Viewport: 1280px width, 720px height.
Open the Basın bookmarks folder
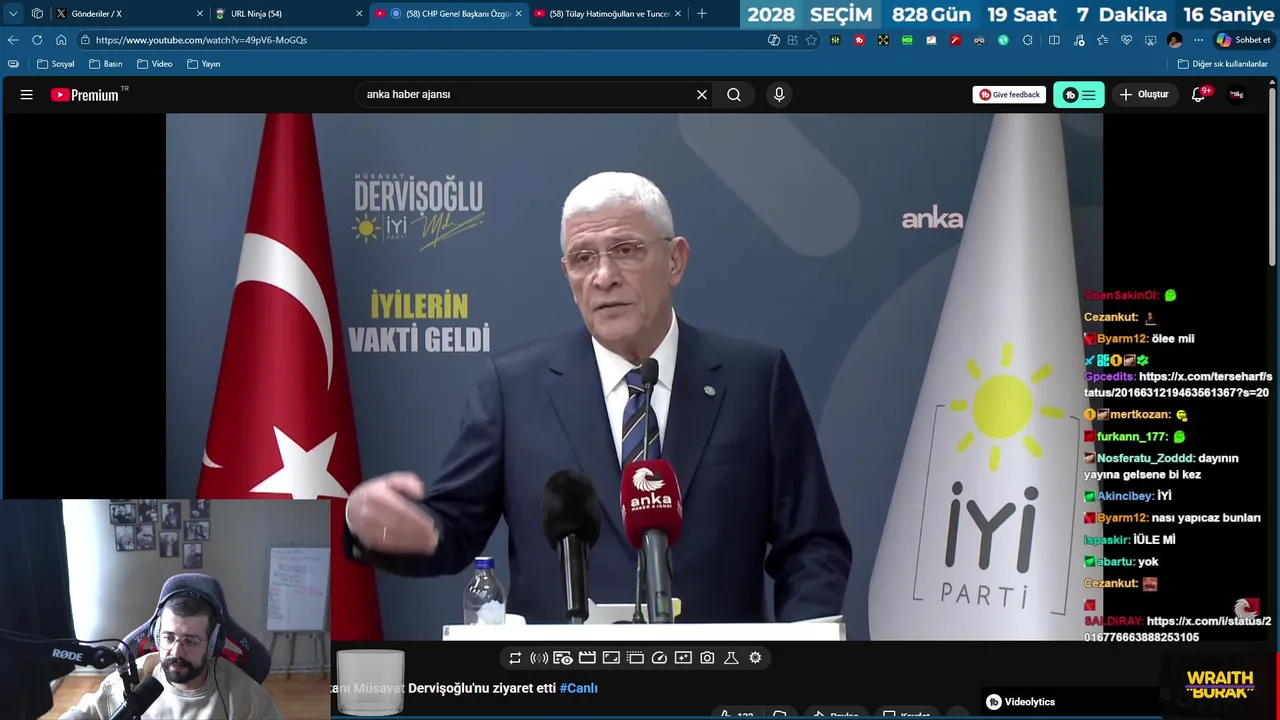[105, 64]
